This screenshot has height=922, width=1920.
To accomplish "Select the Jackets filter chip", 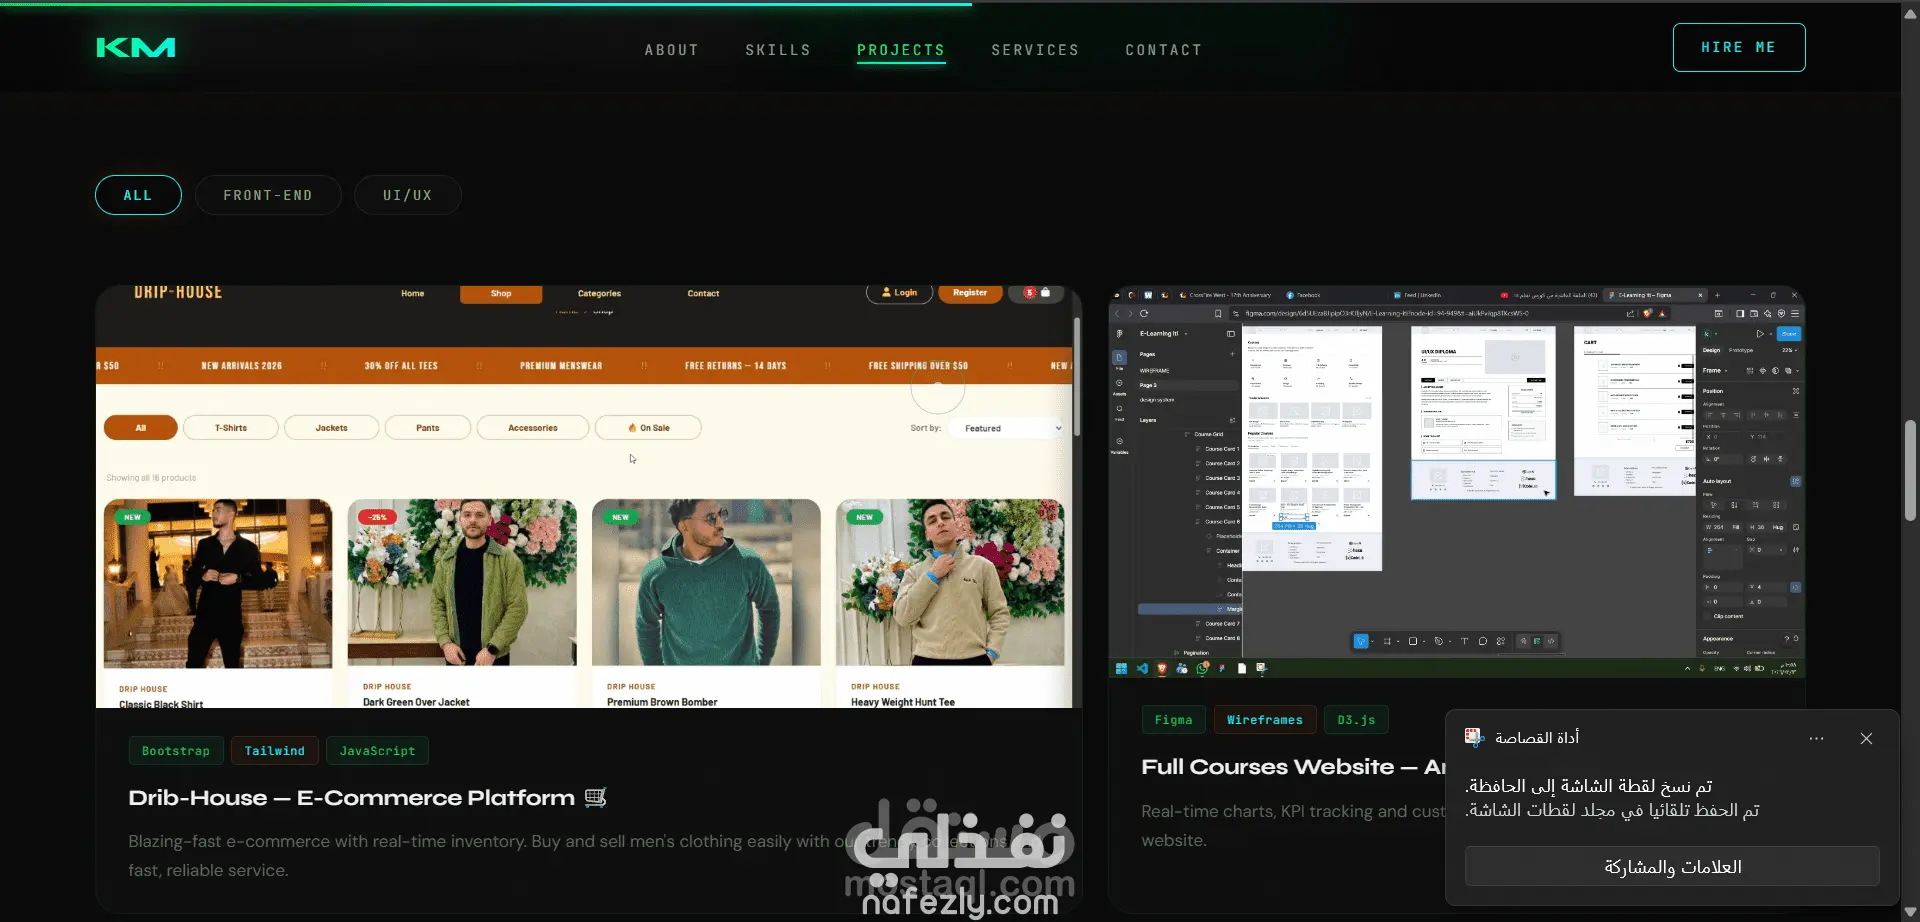I will click(332, 428).
